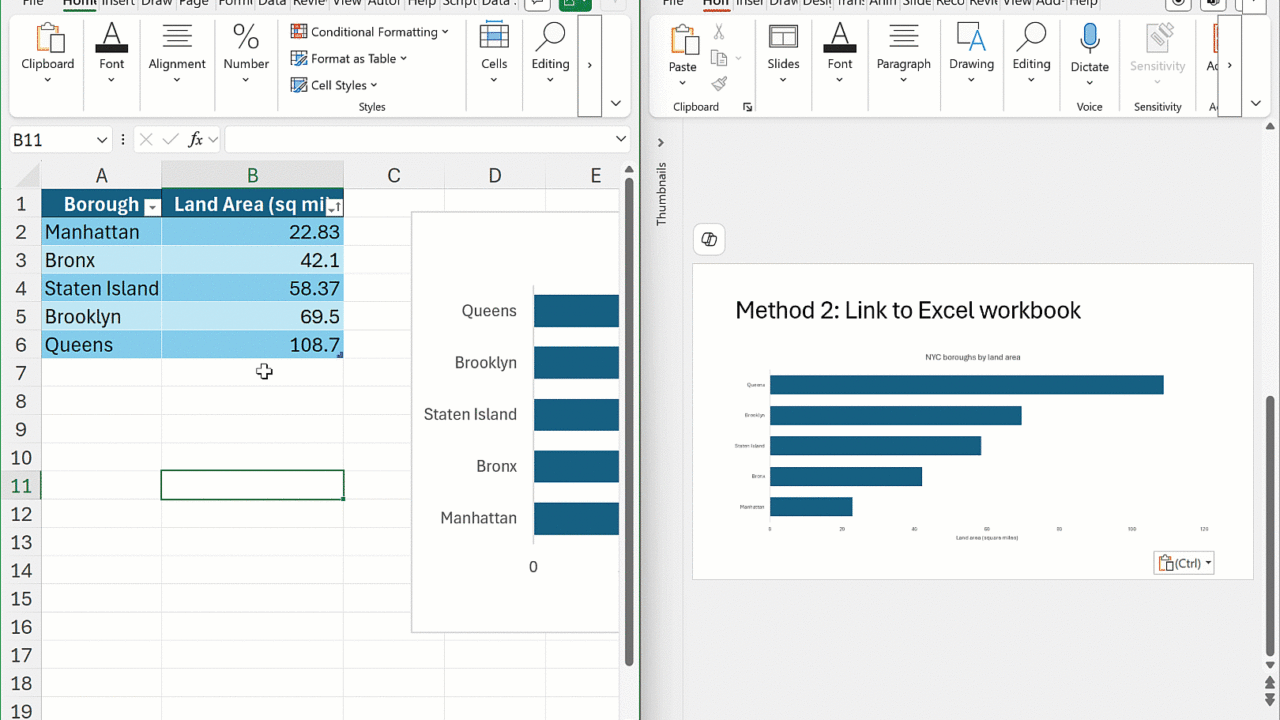Screen dimensions: 1280x720
Task: Expand the Thumbnails pane in PowerPoint
Action: pos(661,143)
